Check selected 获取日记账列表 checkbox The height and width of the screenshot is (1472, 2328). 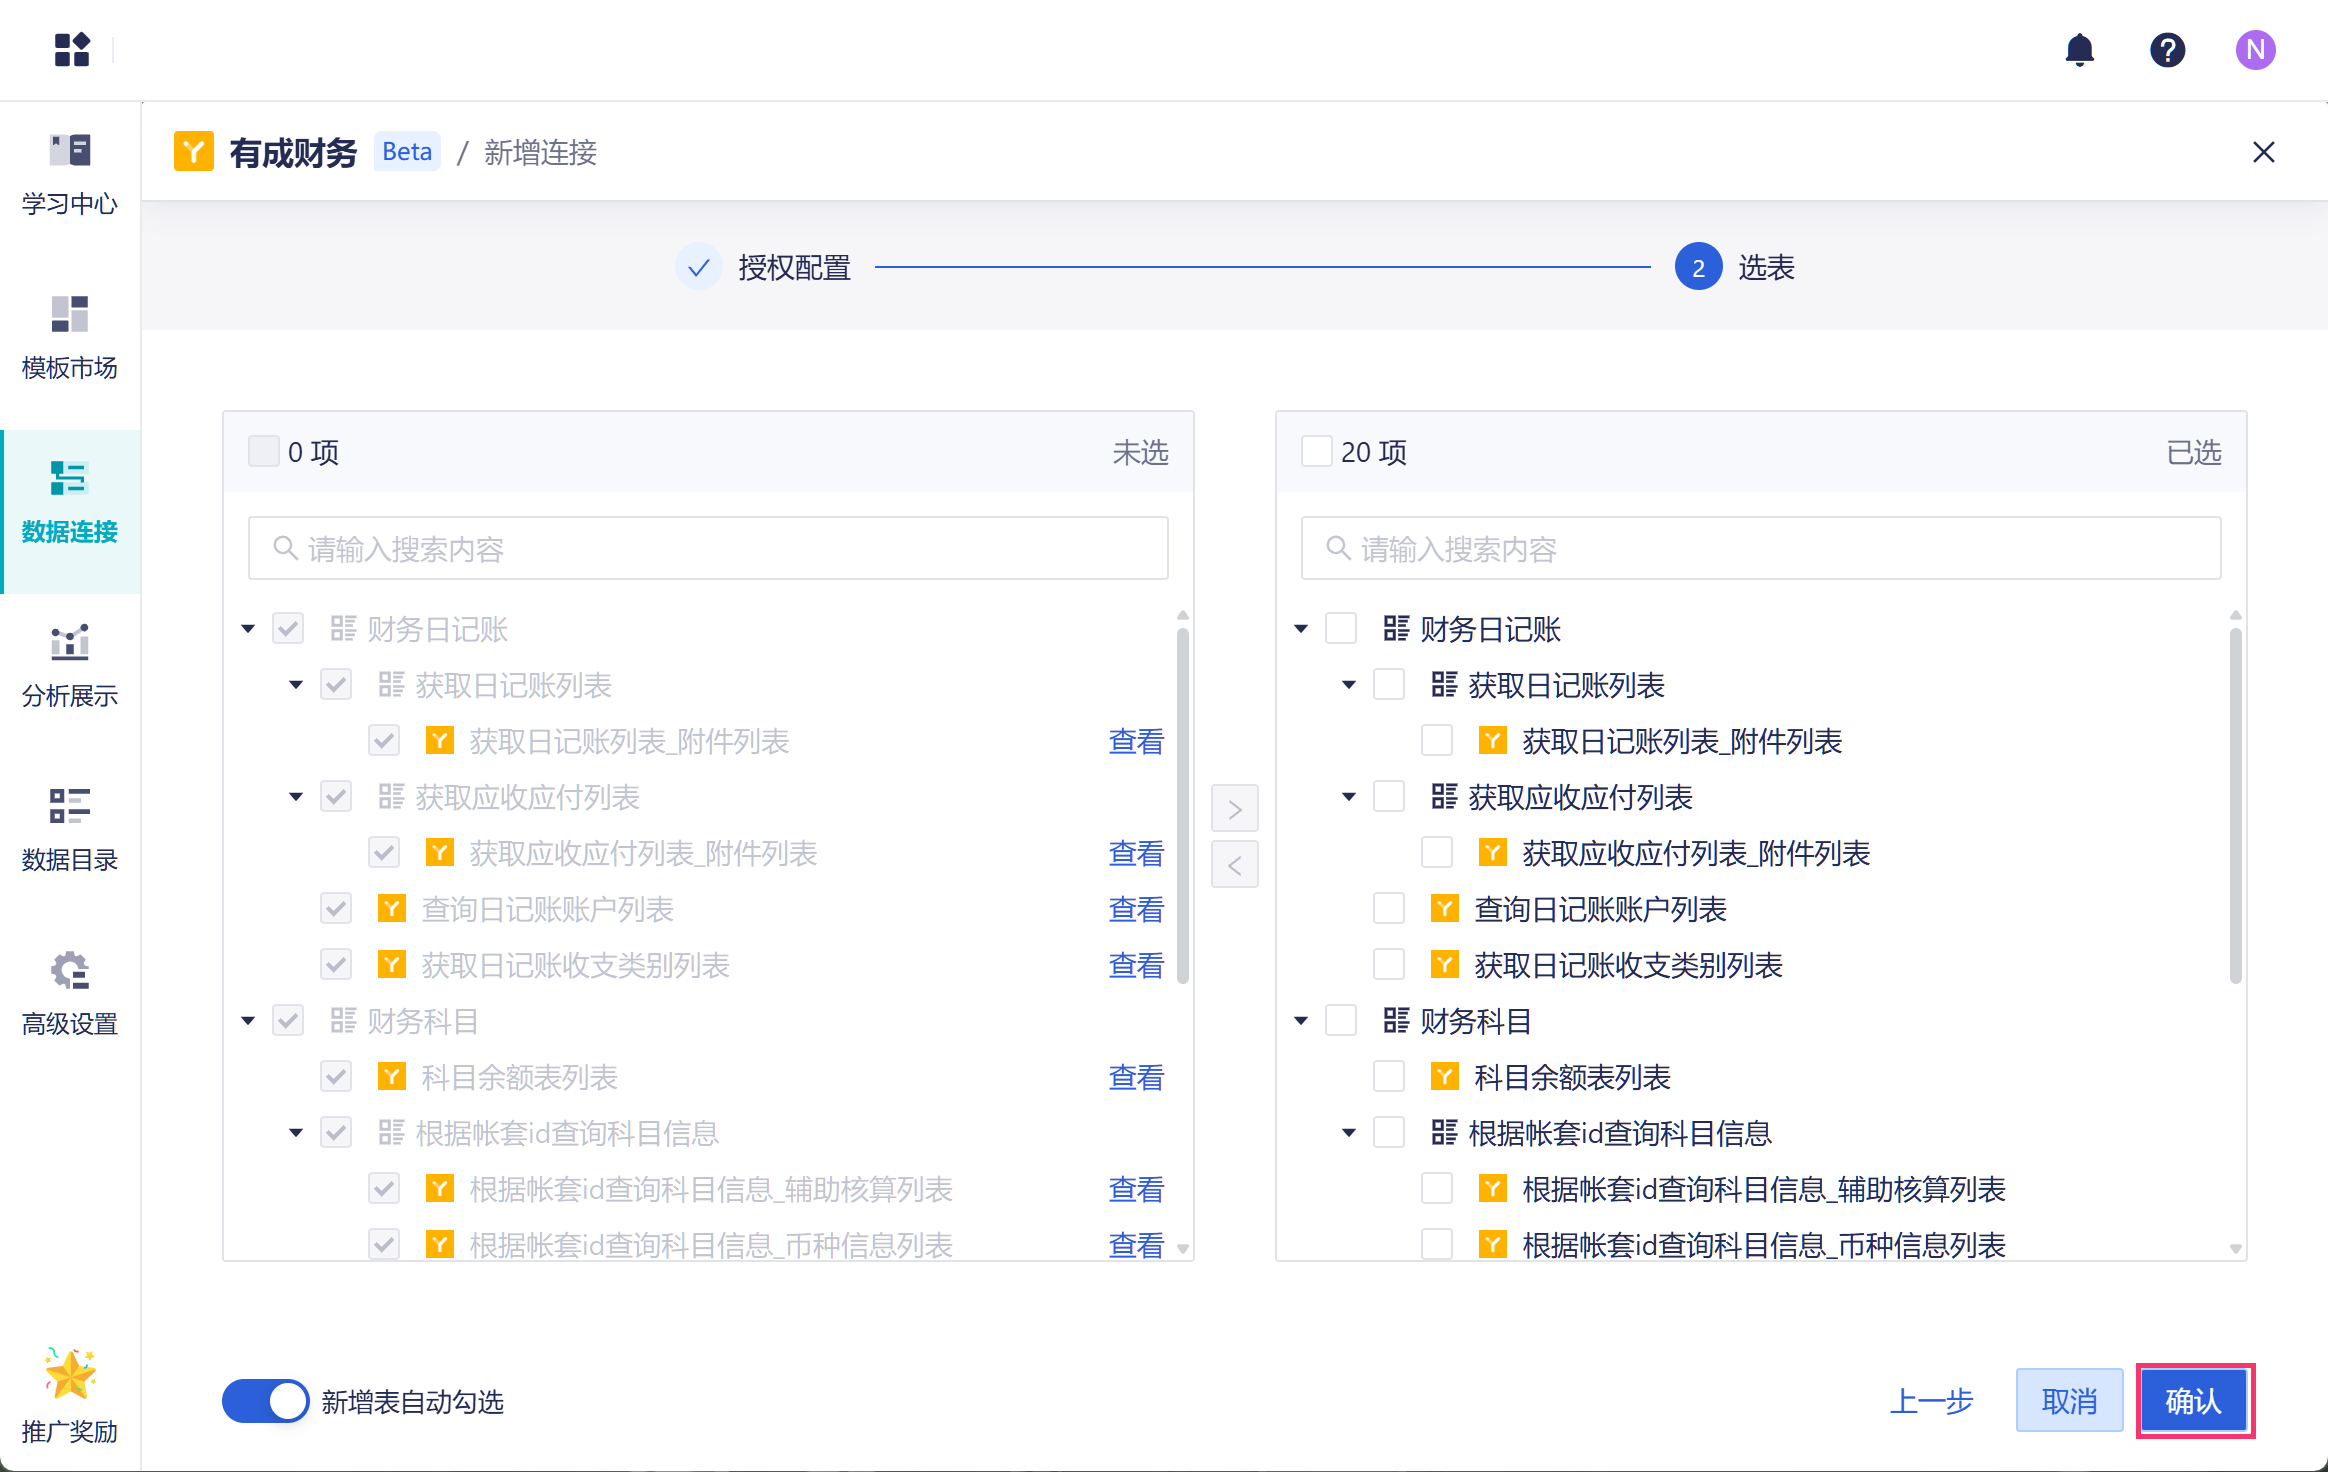(x=1389, y=685)
